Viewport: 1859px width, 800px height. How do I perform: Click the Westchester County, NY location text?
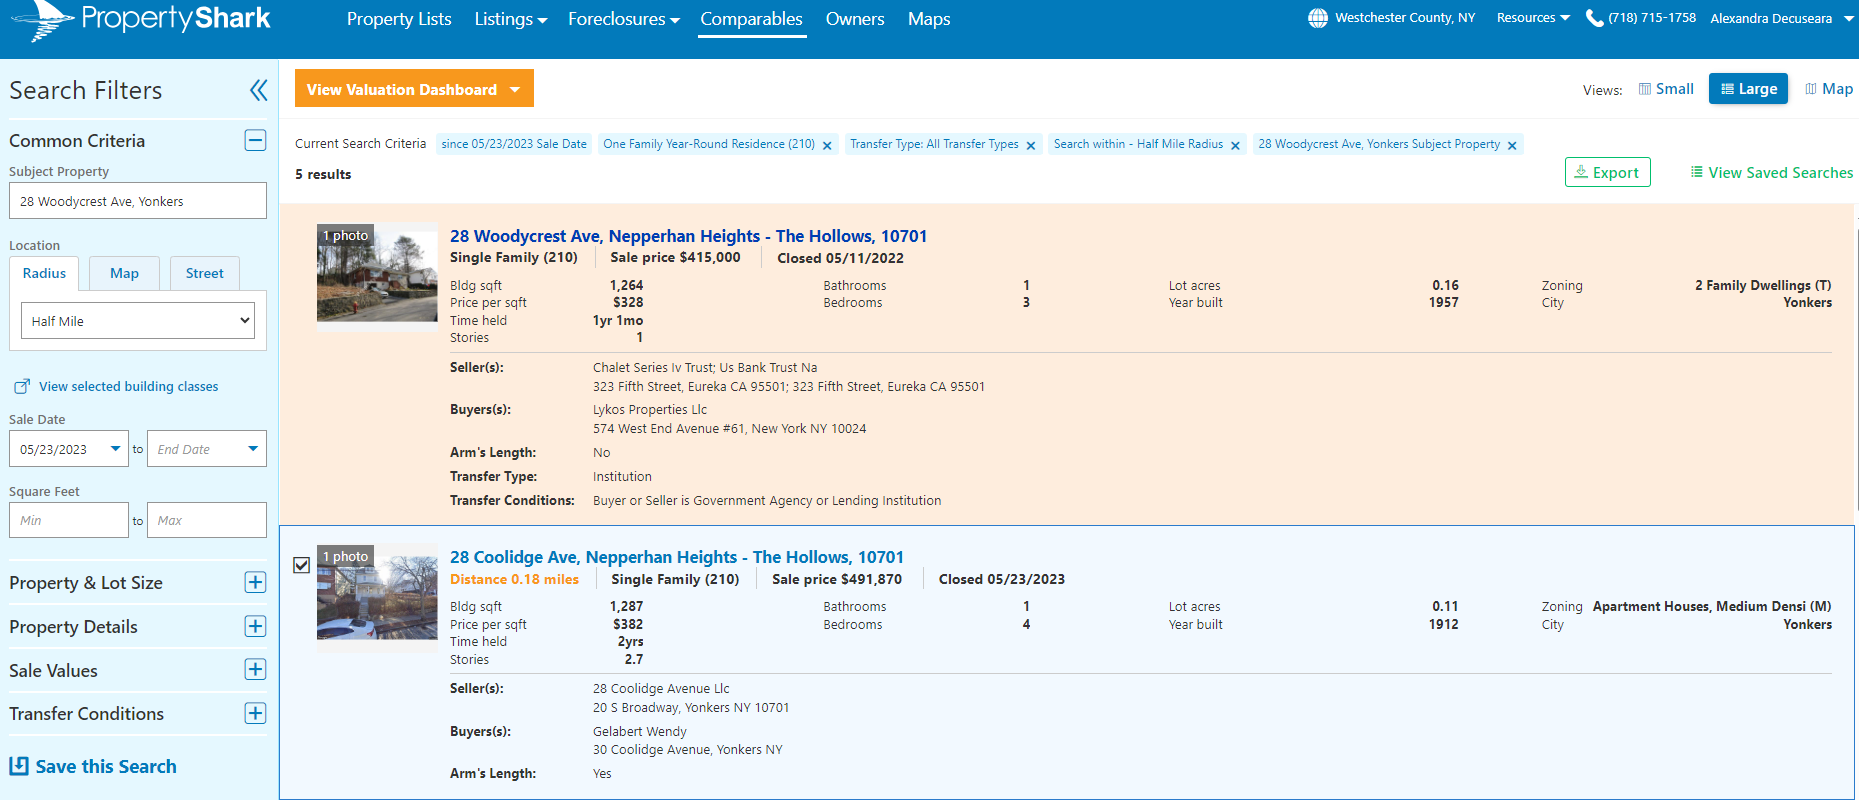pyautogui.click(x=1405, y=18)
